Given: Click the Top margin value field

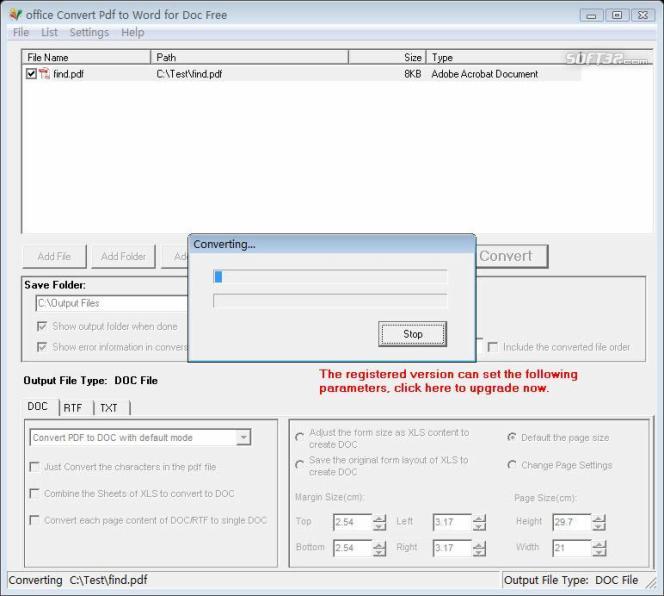Looking at the screenshot, I should 353,522.
